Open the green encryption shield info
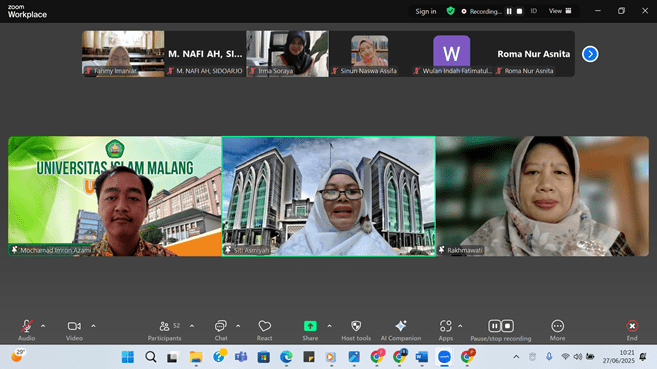657x369 pixels. 450,11
